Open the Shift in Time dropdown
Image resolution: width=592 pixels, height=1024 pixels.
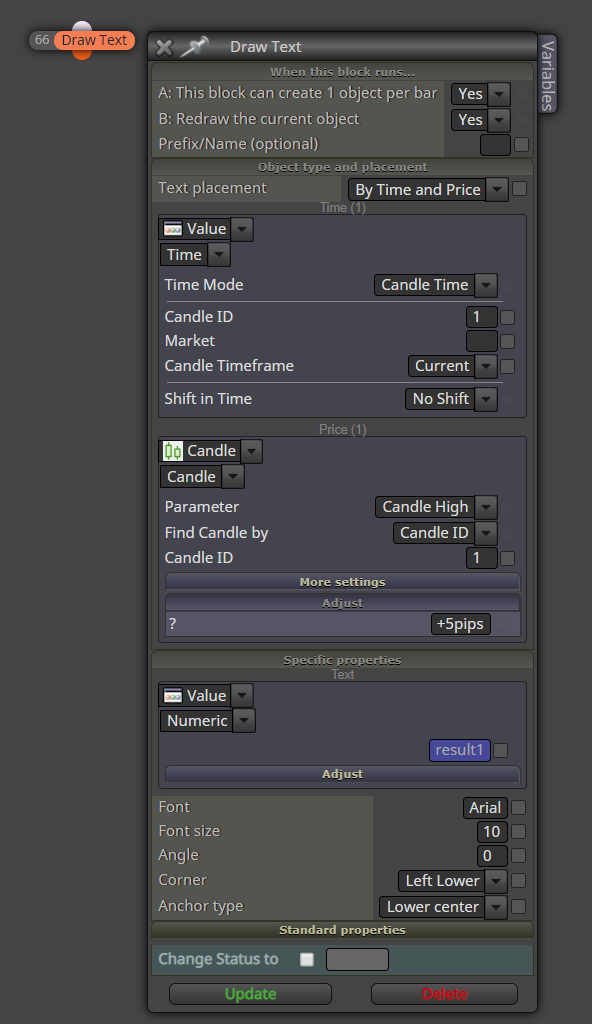pyautogui.click(x=486, y=399)
